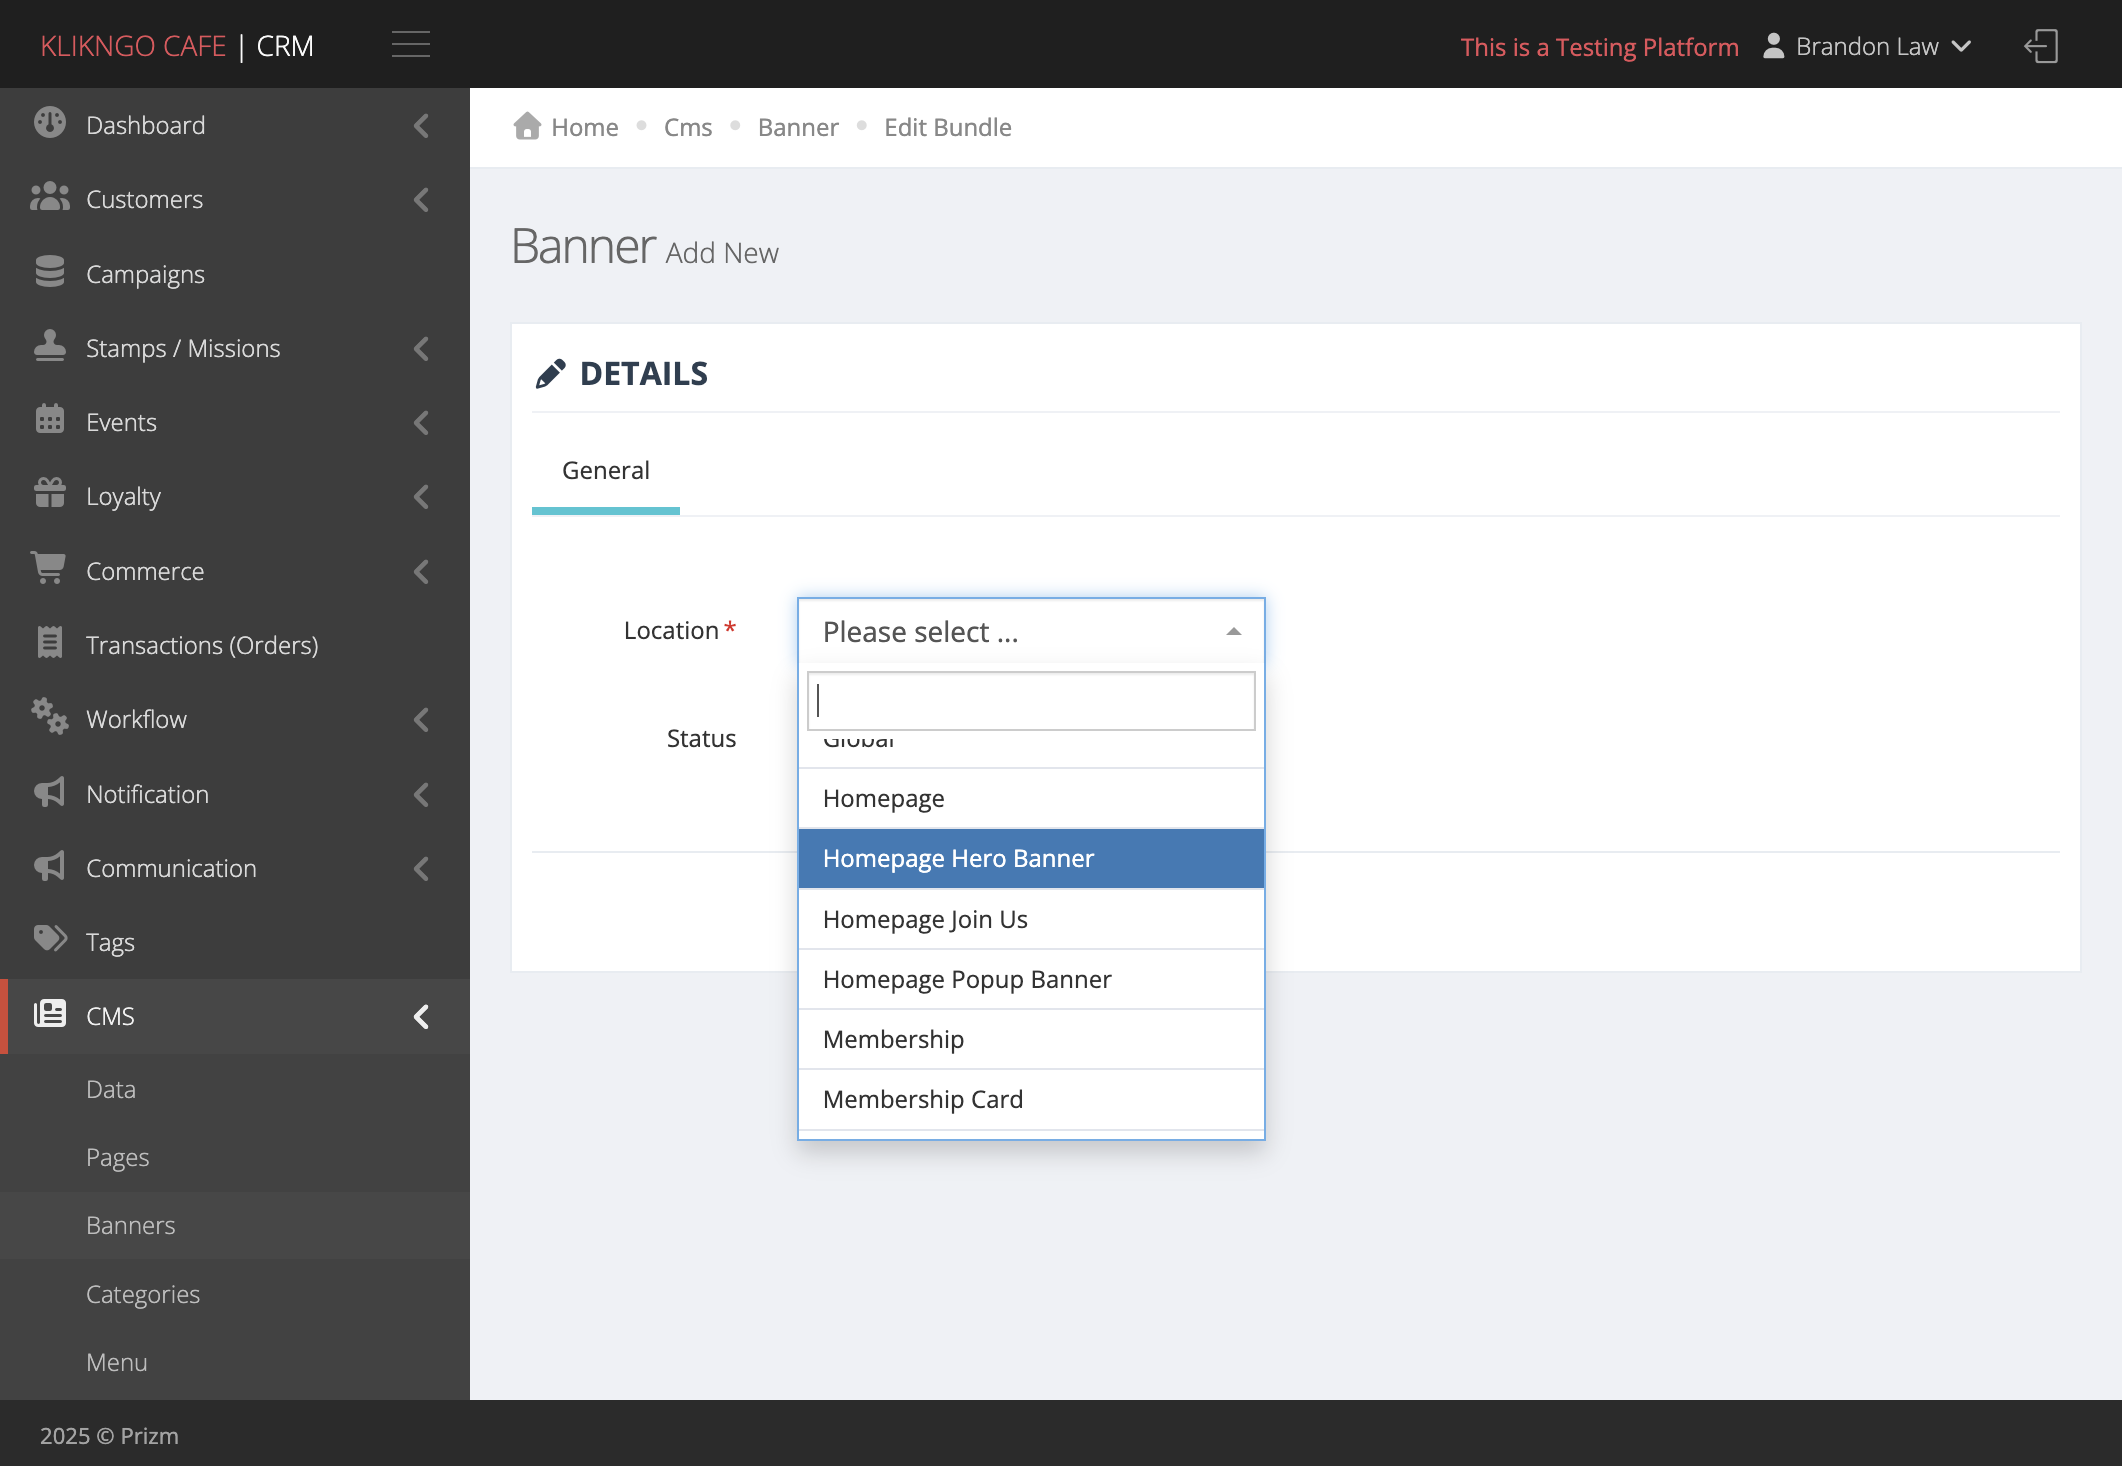Choose Homepage Hero Banner option
The image size is (2122, 1466).
pyautogui.click(x=1031, y=859)
